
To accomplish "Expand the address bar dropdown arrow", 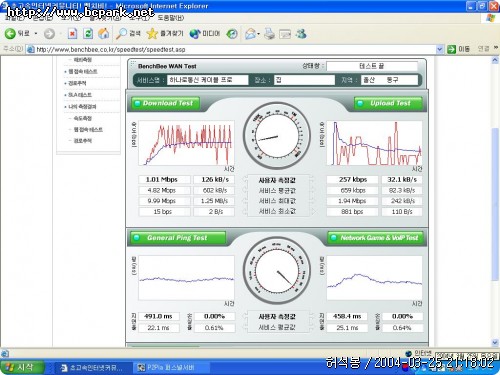I will coord(440,49).
